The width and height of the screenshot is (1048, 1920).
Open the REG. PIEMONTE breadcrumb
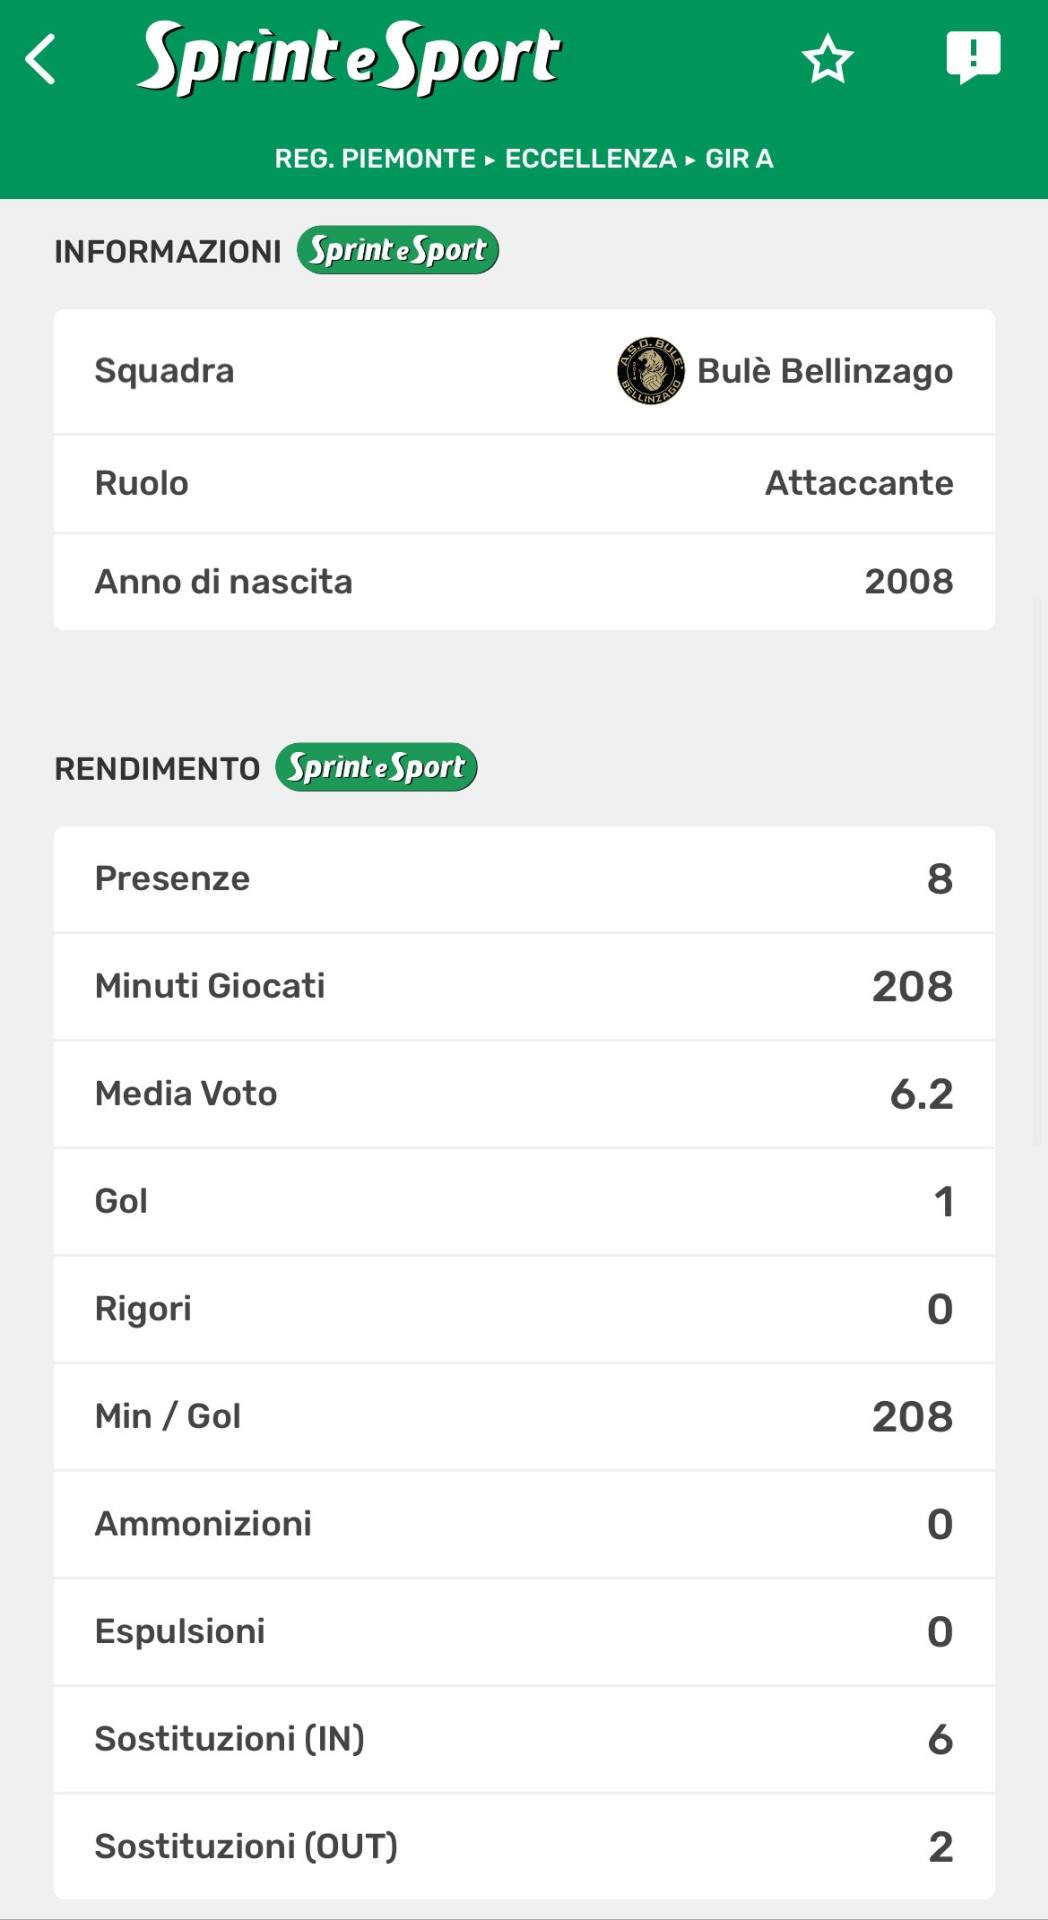375,159
